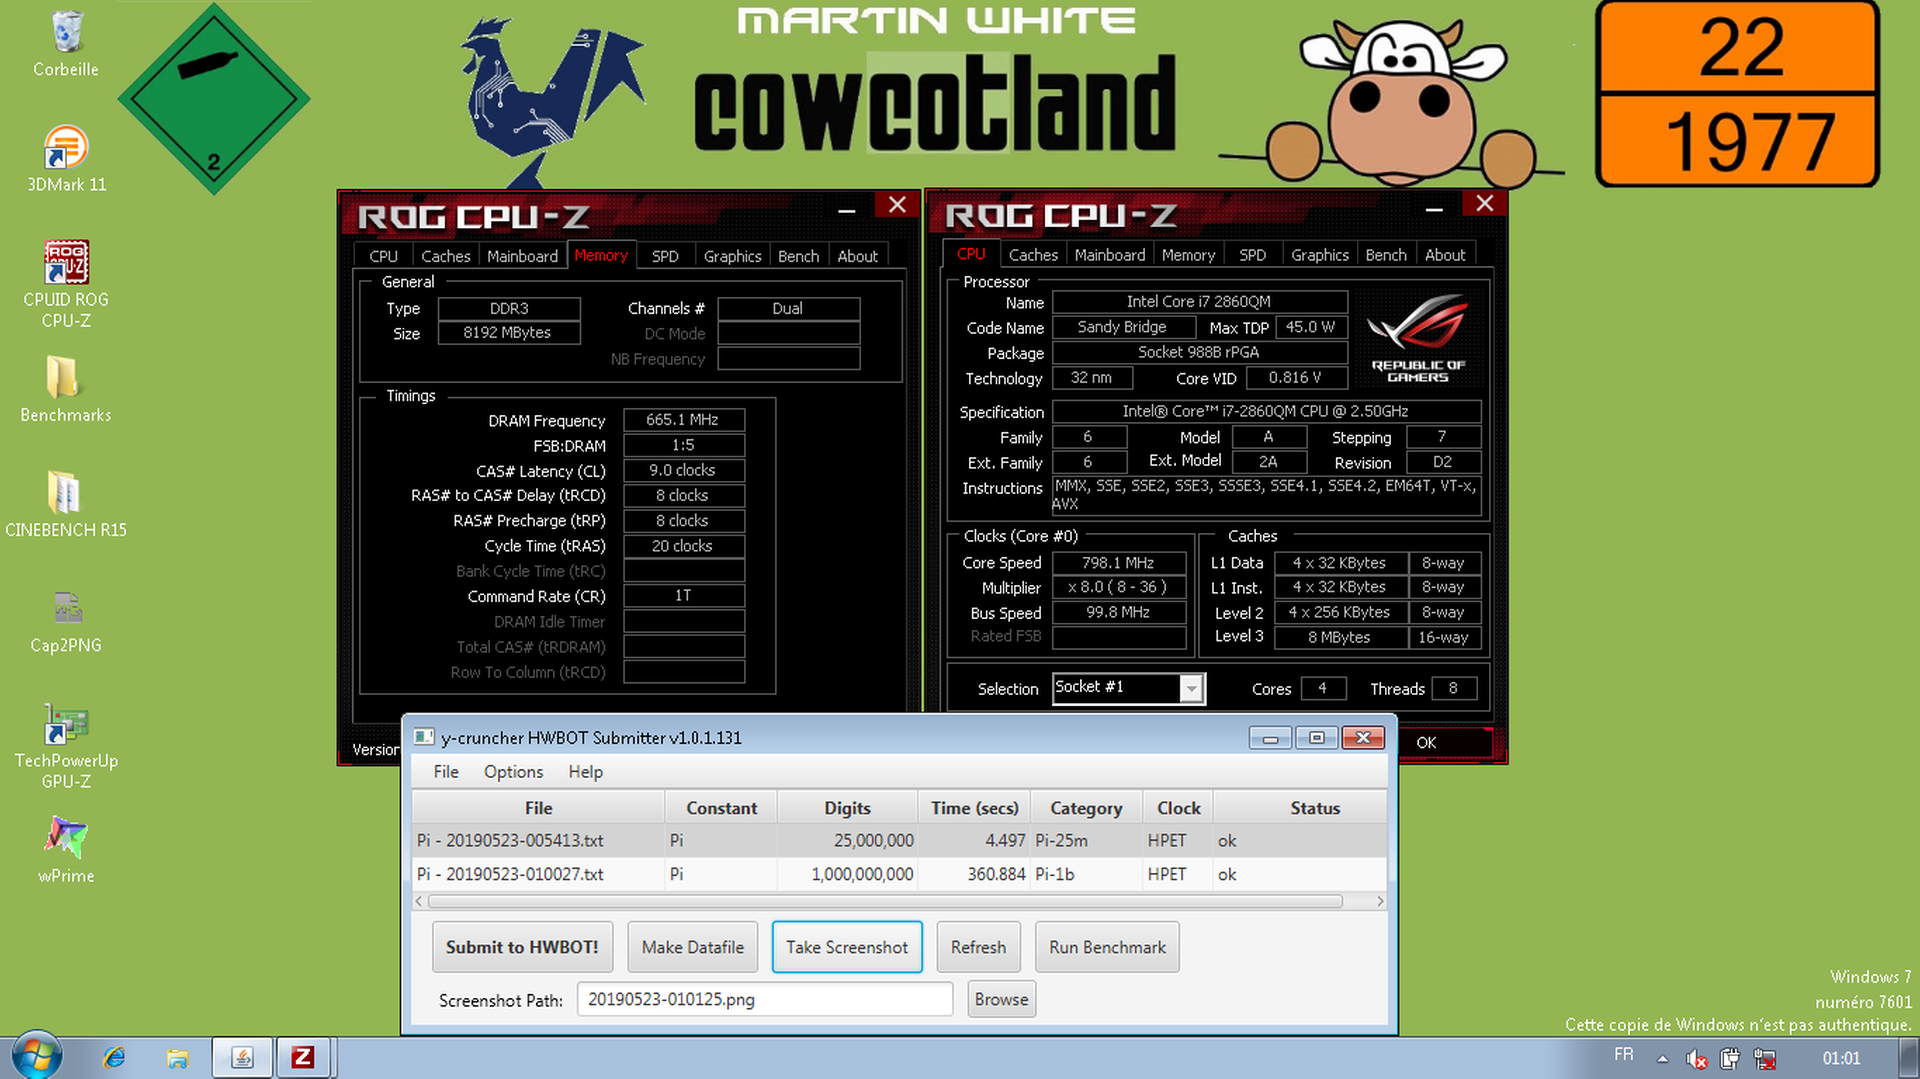Click the network tray icon with red X

1765,1058
